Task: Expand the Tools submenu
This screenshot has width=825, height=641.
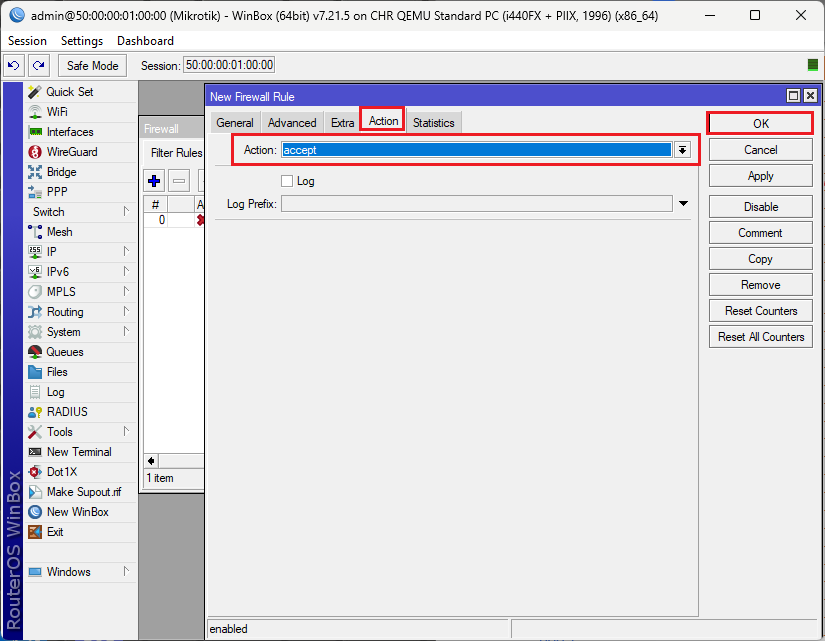Action: 126,432
